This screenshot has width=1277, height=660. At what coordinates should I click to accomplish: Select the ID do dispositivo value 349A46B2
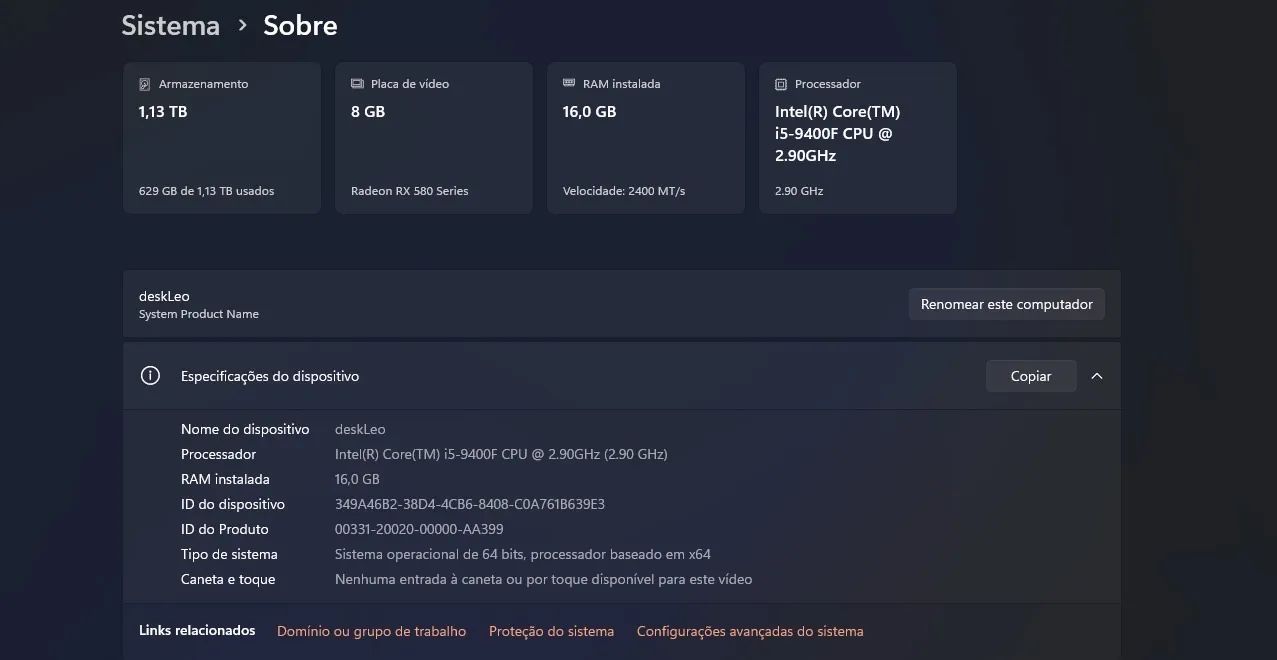[470, 504]
